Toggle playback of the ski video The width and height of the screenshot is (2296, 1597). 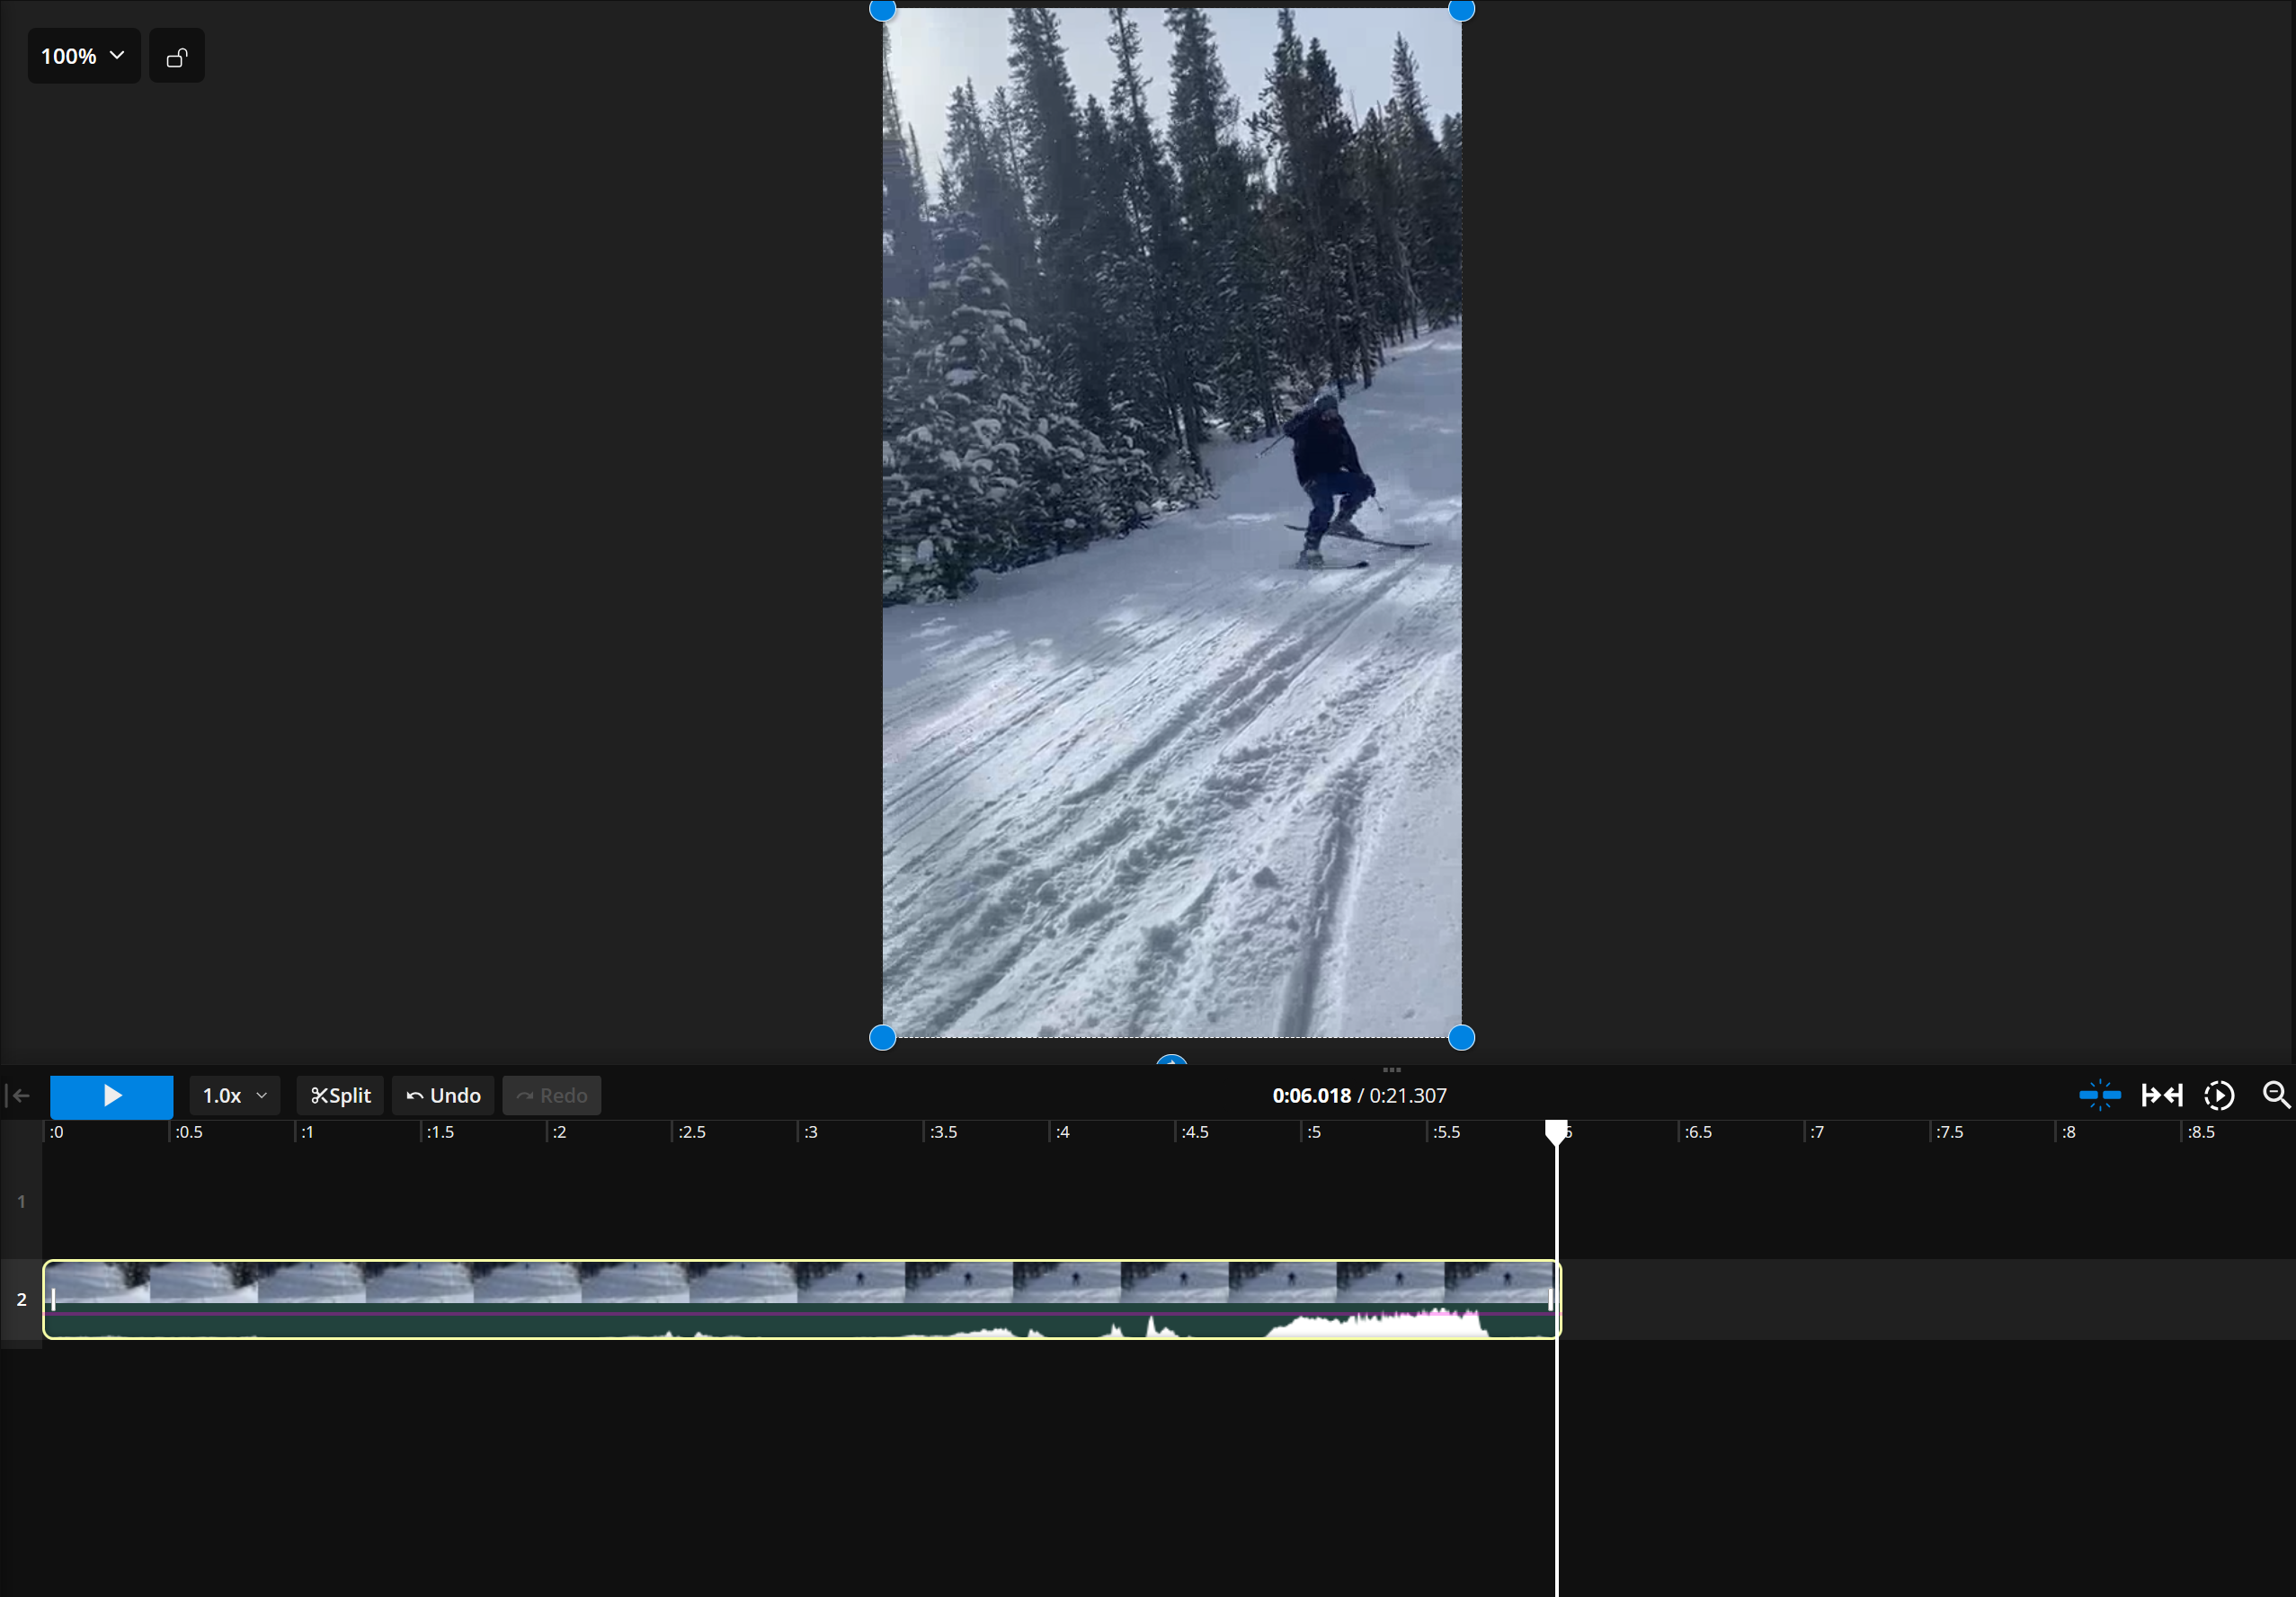coord(111,1096)
